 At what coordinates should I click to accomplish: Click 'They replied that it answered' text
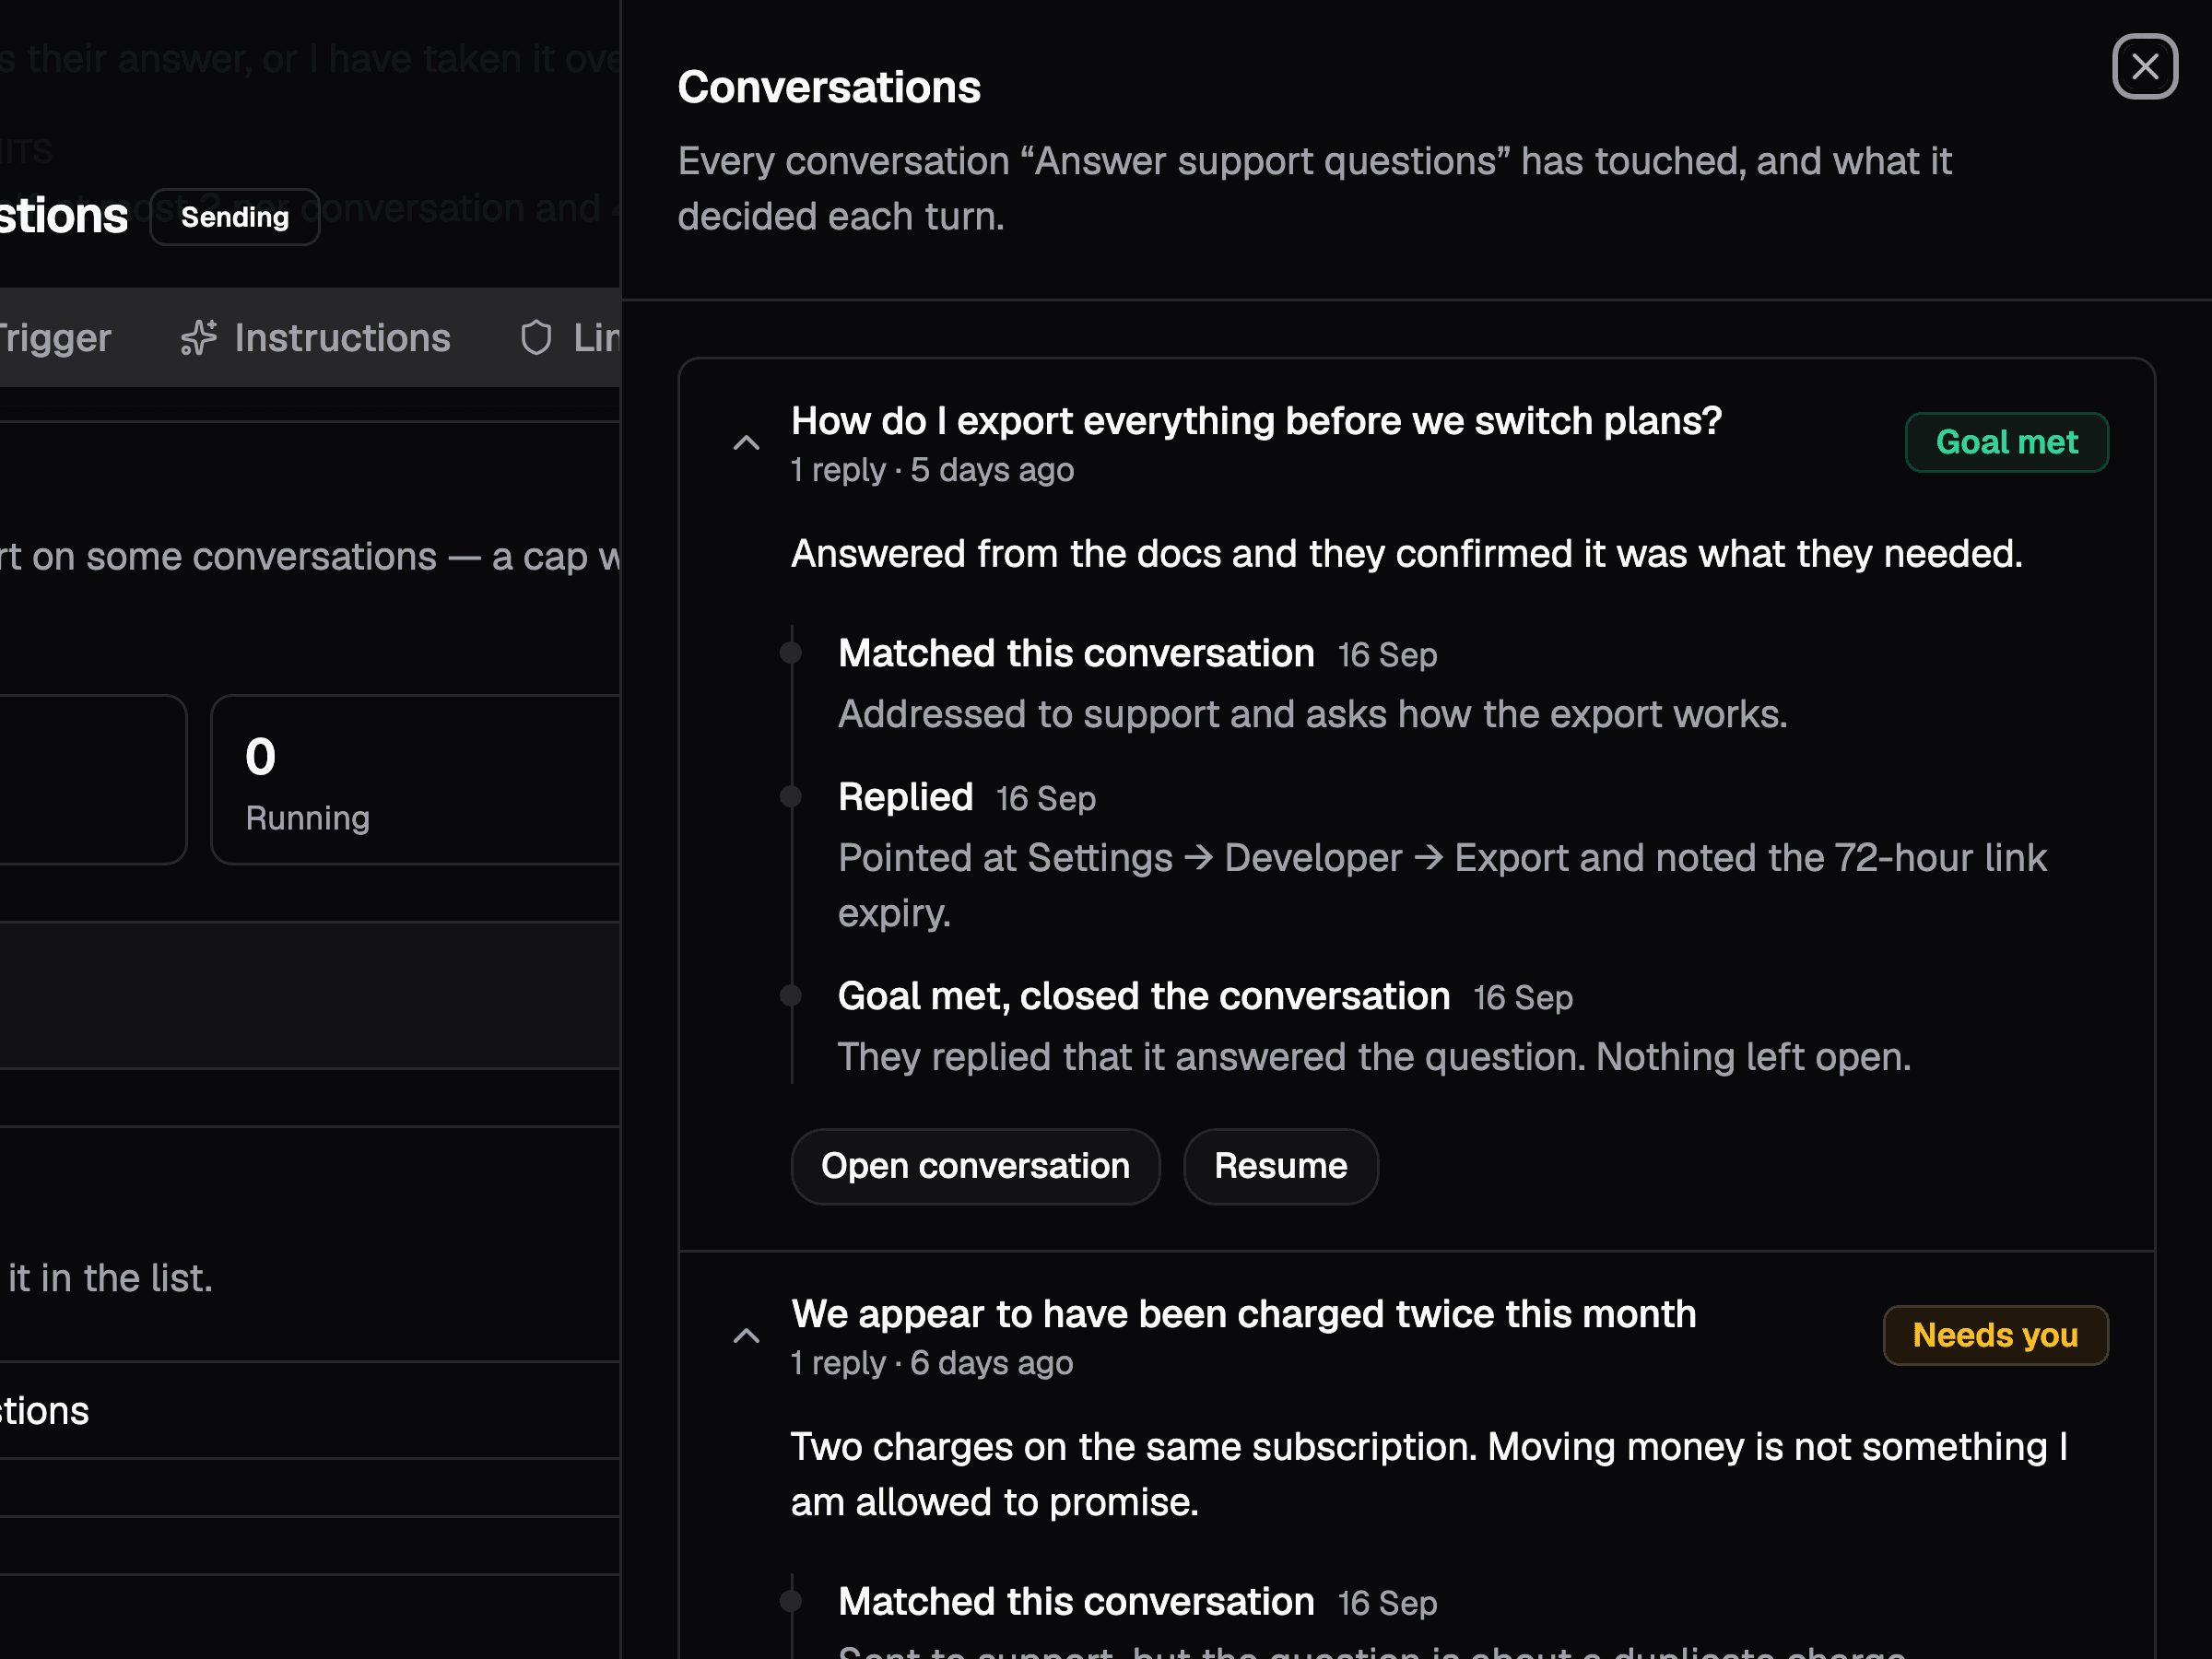tap(1374, 1057)
